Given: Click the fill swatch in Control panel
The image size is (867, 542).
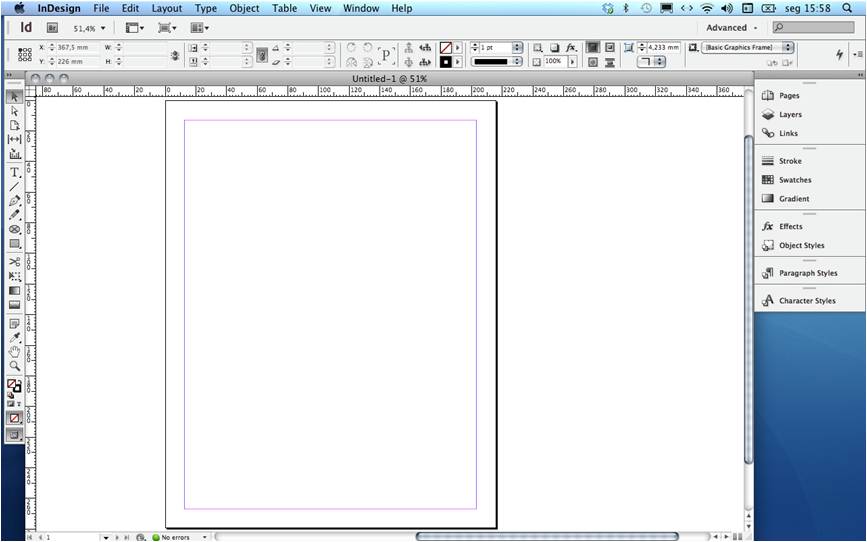Looking at the screenshot, I should [x=446, y=48].
